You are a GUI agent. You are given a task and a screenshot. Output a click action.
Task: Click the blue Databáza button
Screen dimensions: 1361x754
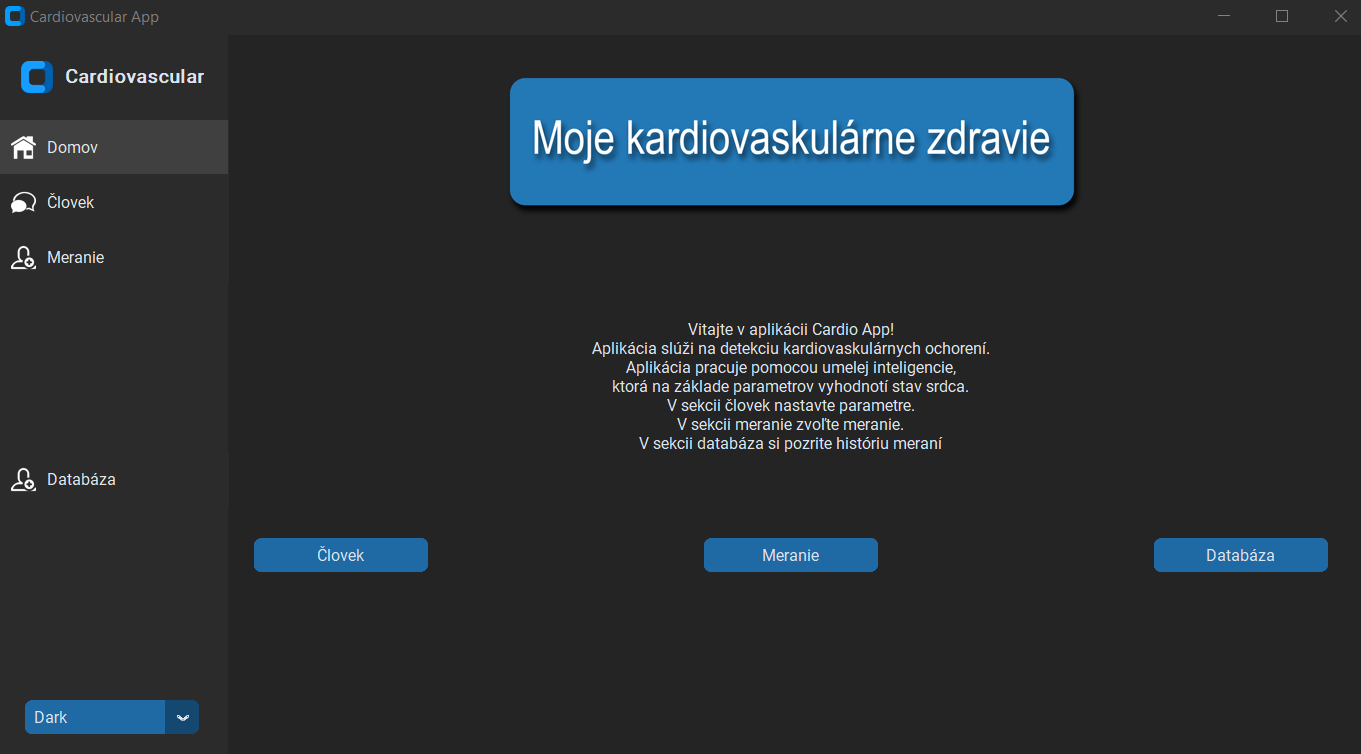click(1241, 555)
